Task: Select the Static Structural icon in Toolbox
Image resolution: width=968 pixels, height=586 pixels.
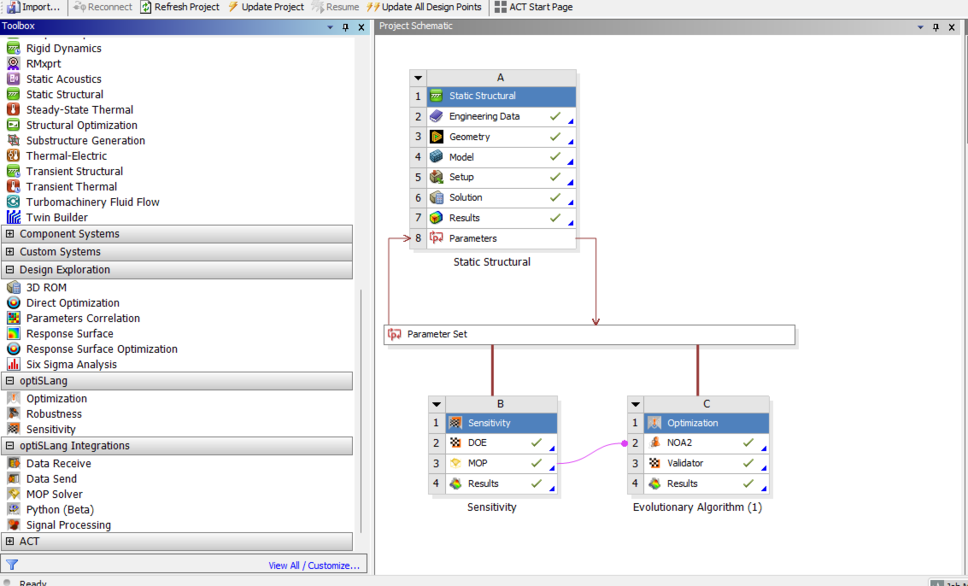Action: pyautogui.click(x=13, y=94)
